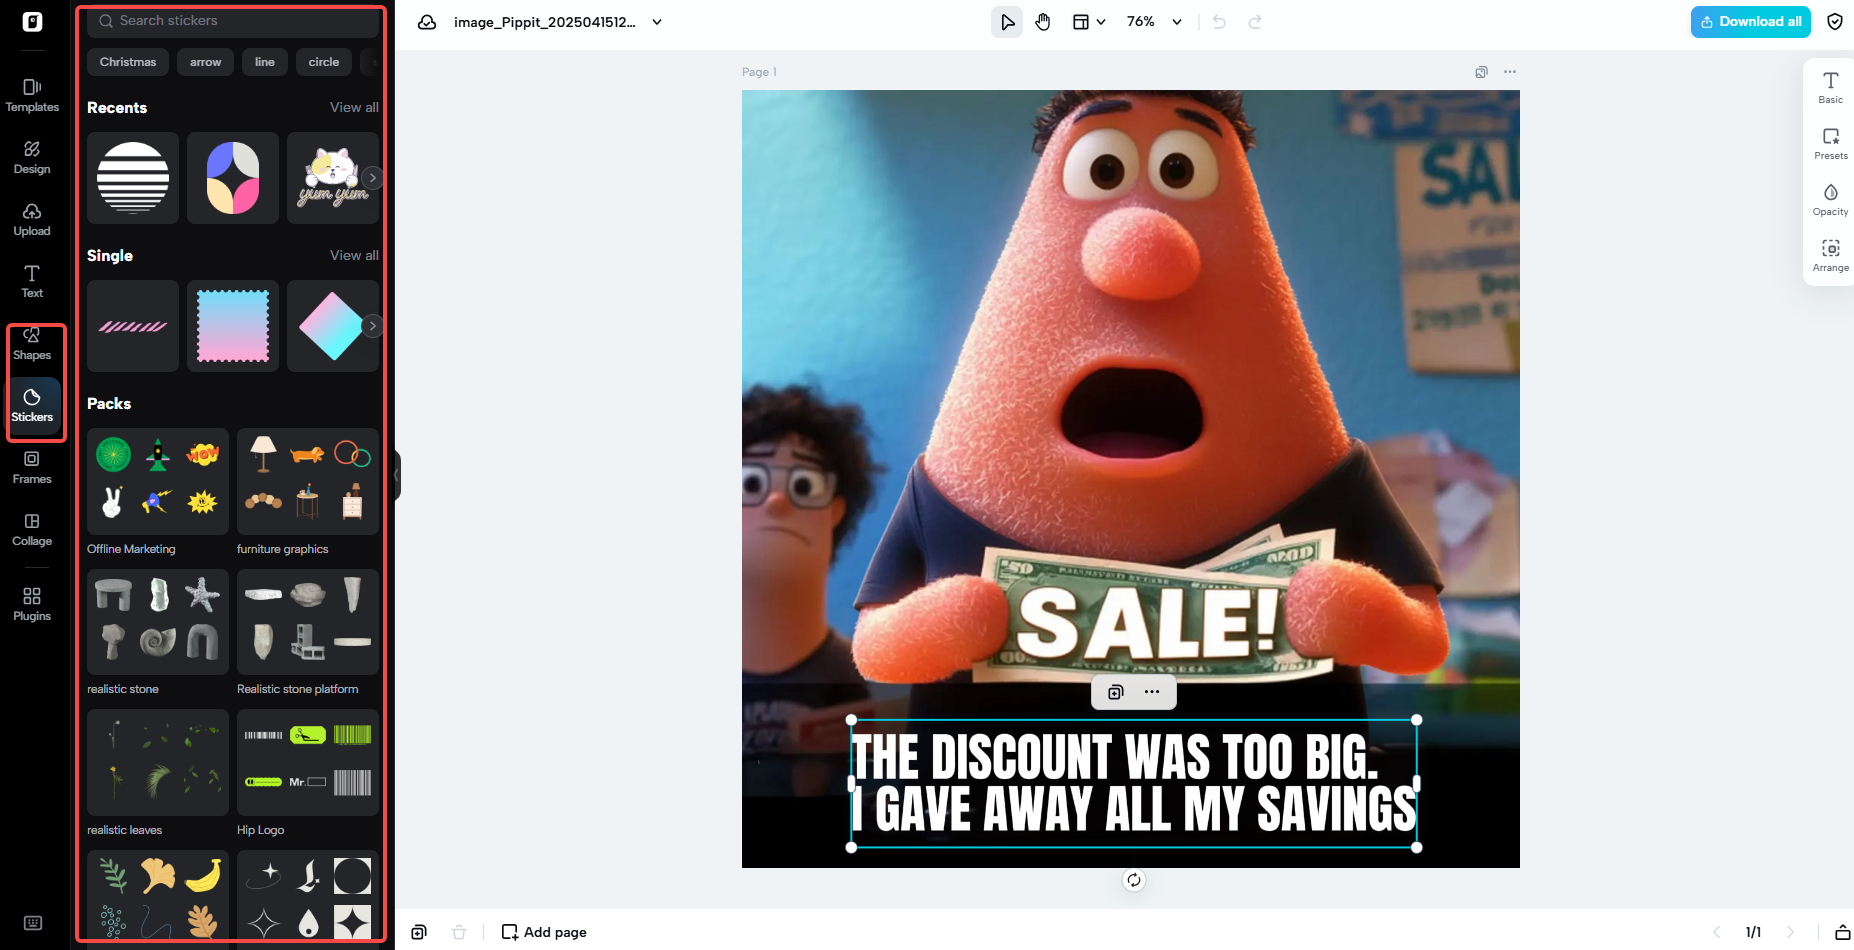Open the Design sidebar panel

pos(32,158)
